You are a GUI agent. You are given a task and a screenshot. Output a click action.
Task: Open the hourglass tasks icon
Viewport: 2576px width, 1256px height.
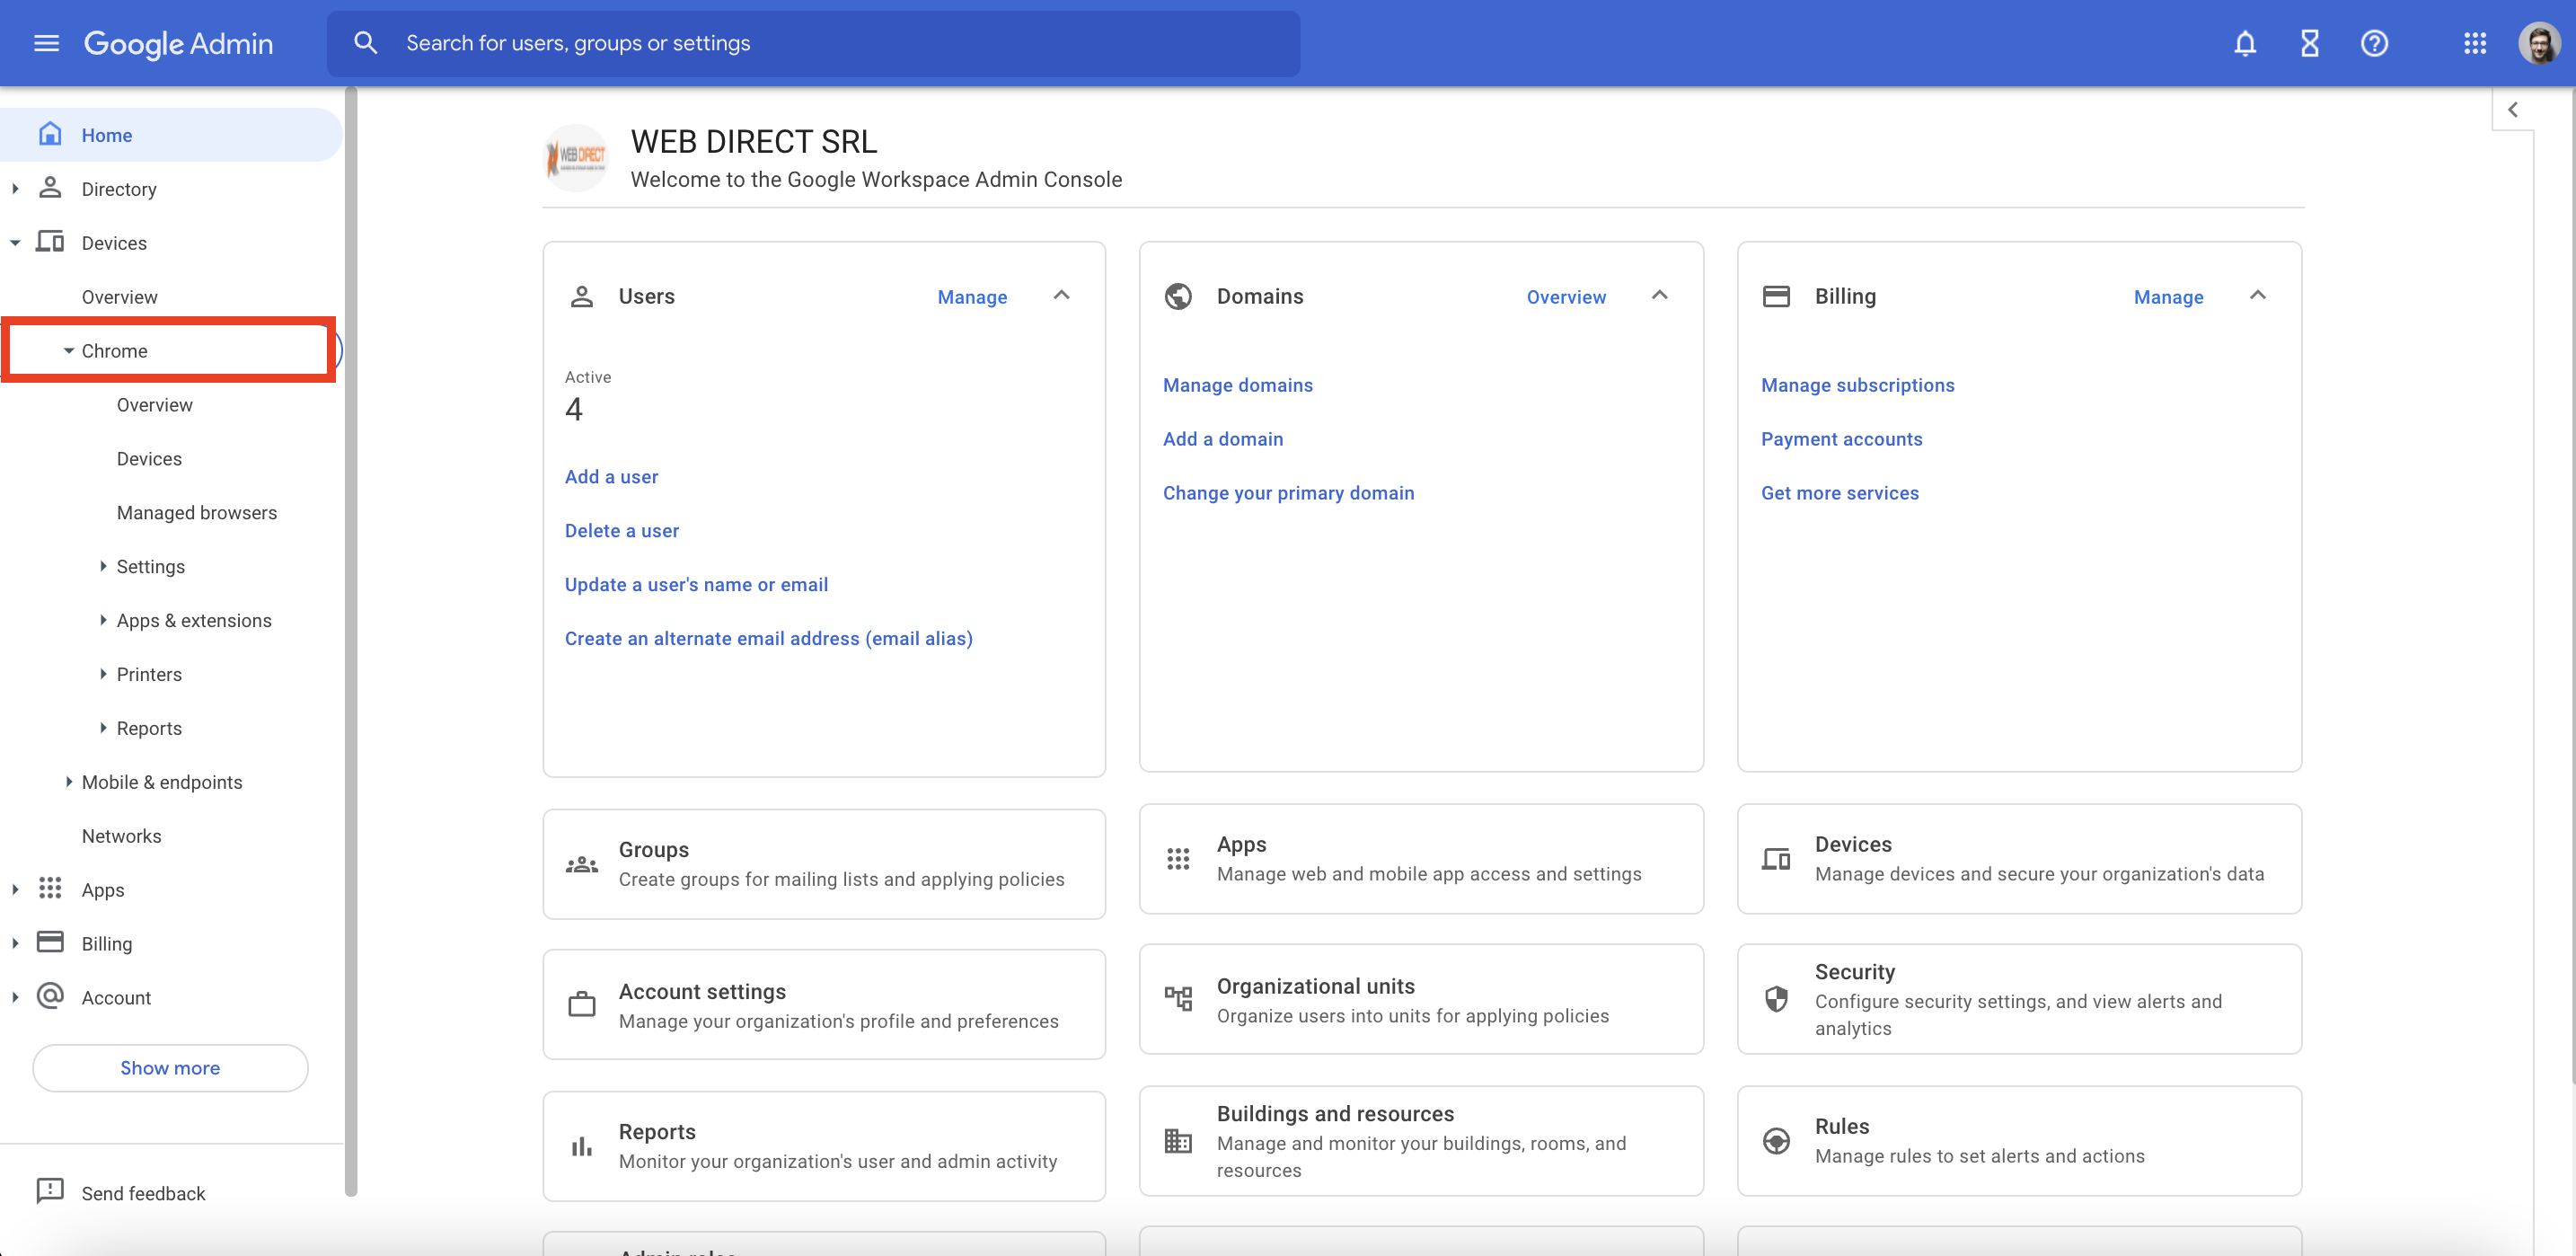[2309, 43]
